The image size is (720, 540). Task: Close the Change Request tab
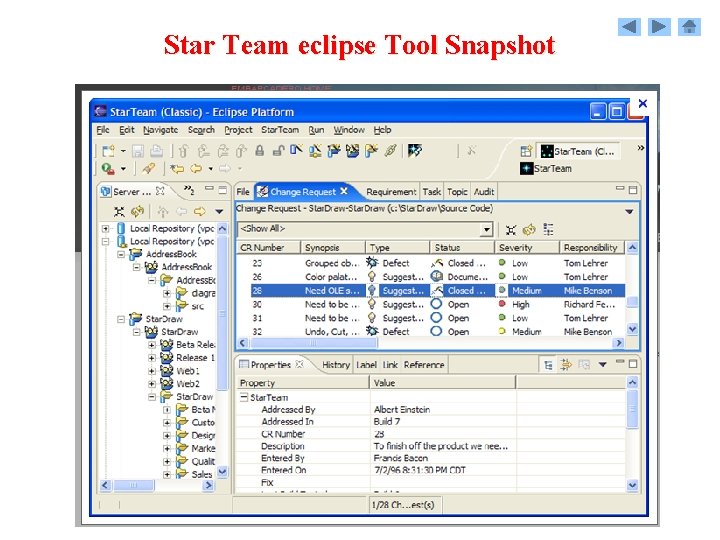(x=344, y=191)
